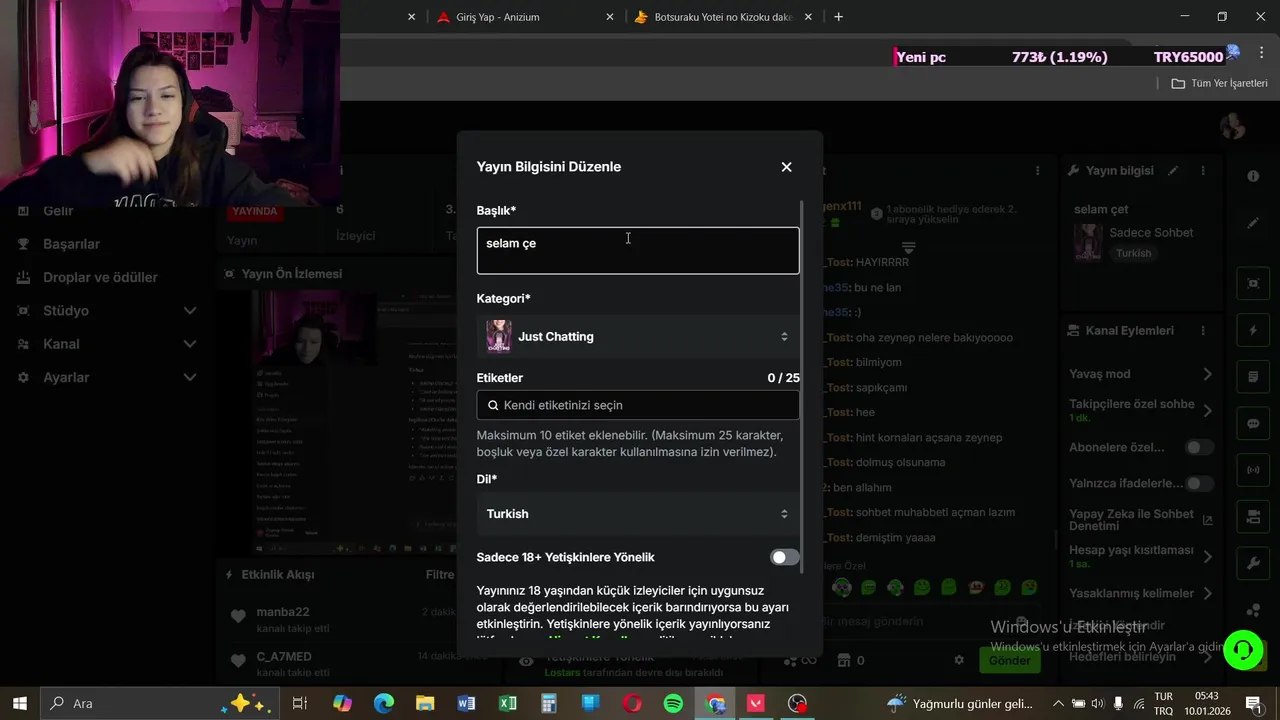Open Opera browser from the taskbar
This screenshot has height=720, width=1280.
click(x=632, y=703)
